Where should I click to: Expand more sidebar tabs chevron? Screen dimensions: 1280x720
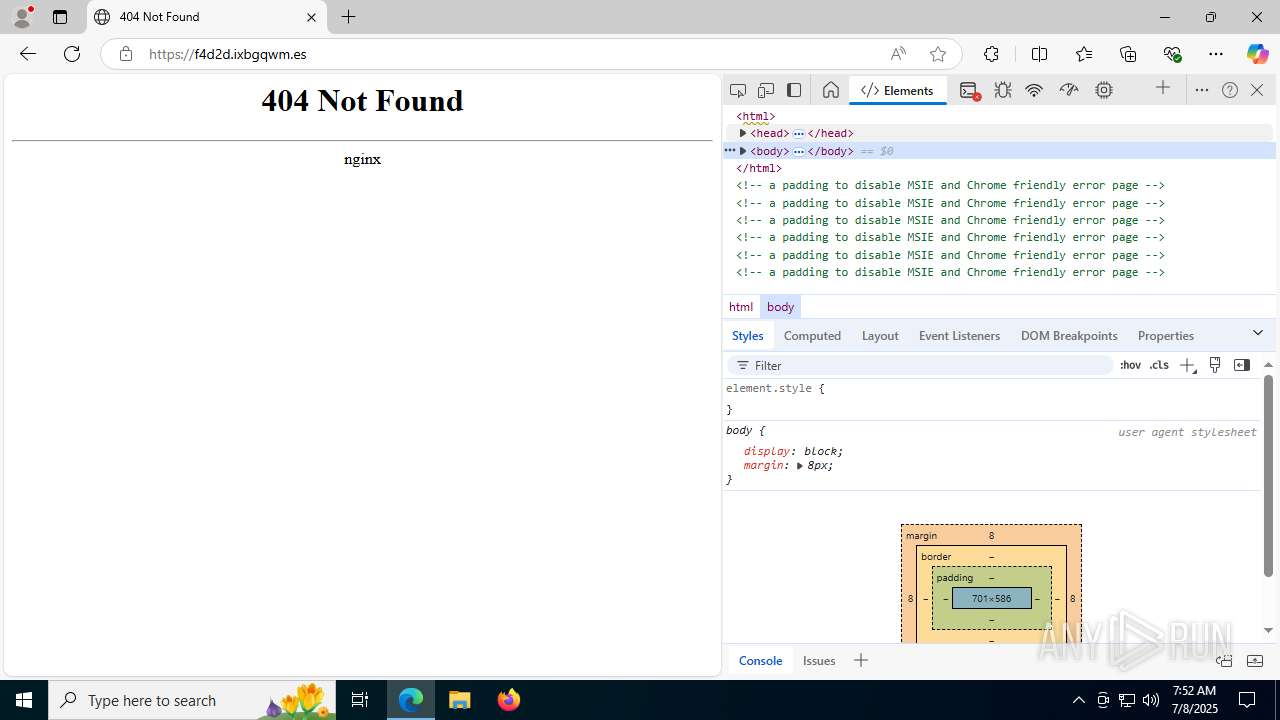[1258, 333]
